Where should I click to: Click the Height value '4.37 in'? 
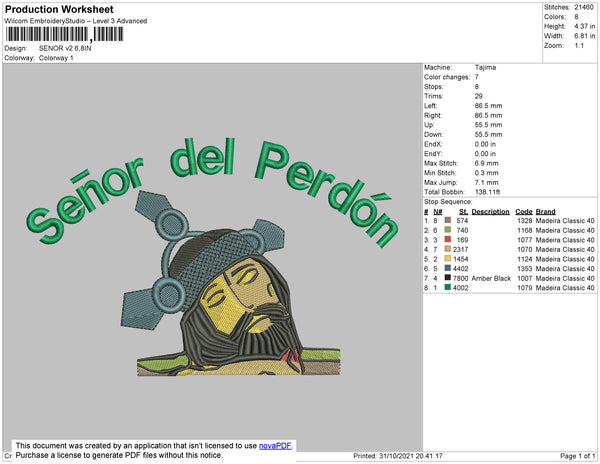584,26
